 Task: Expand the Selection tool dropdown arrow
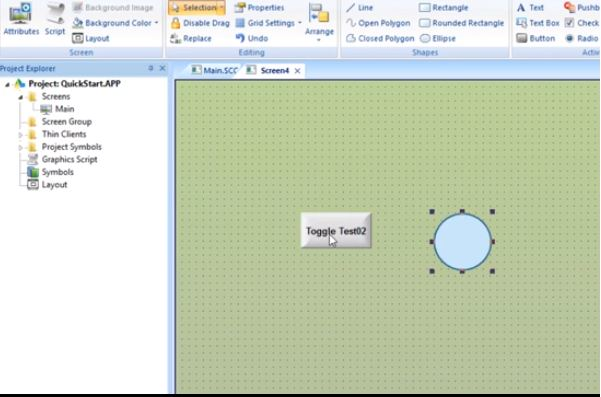[222, 7]
